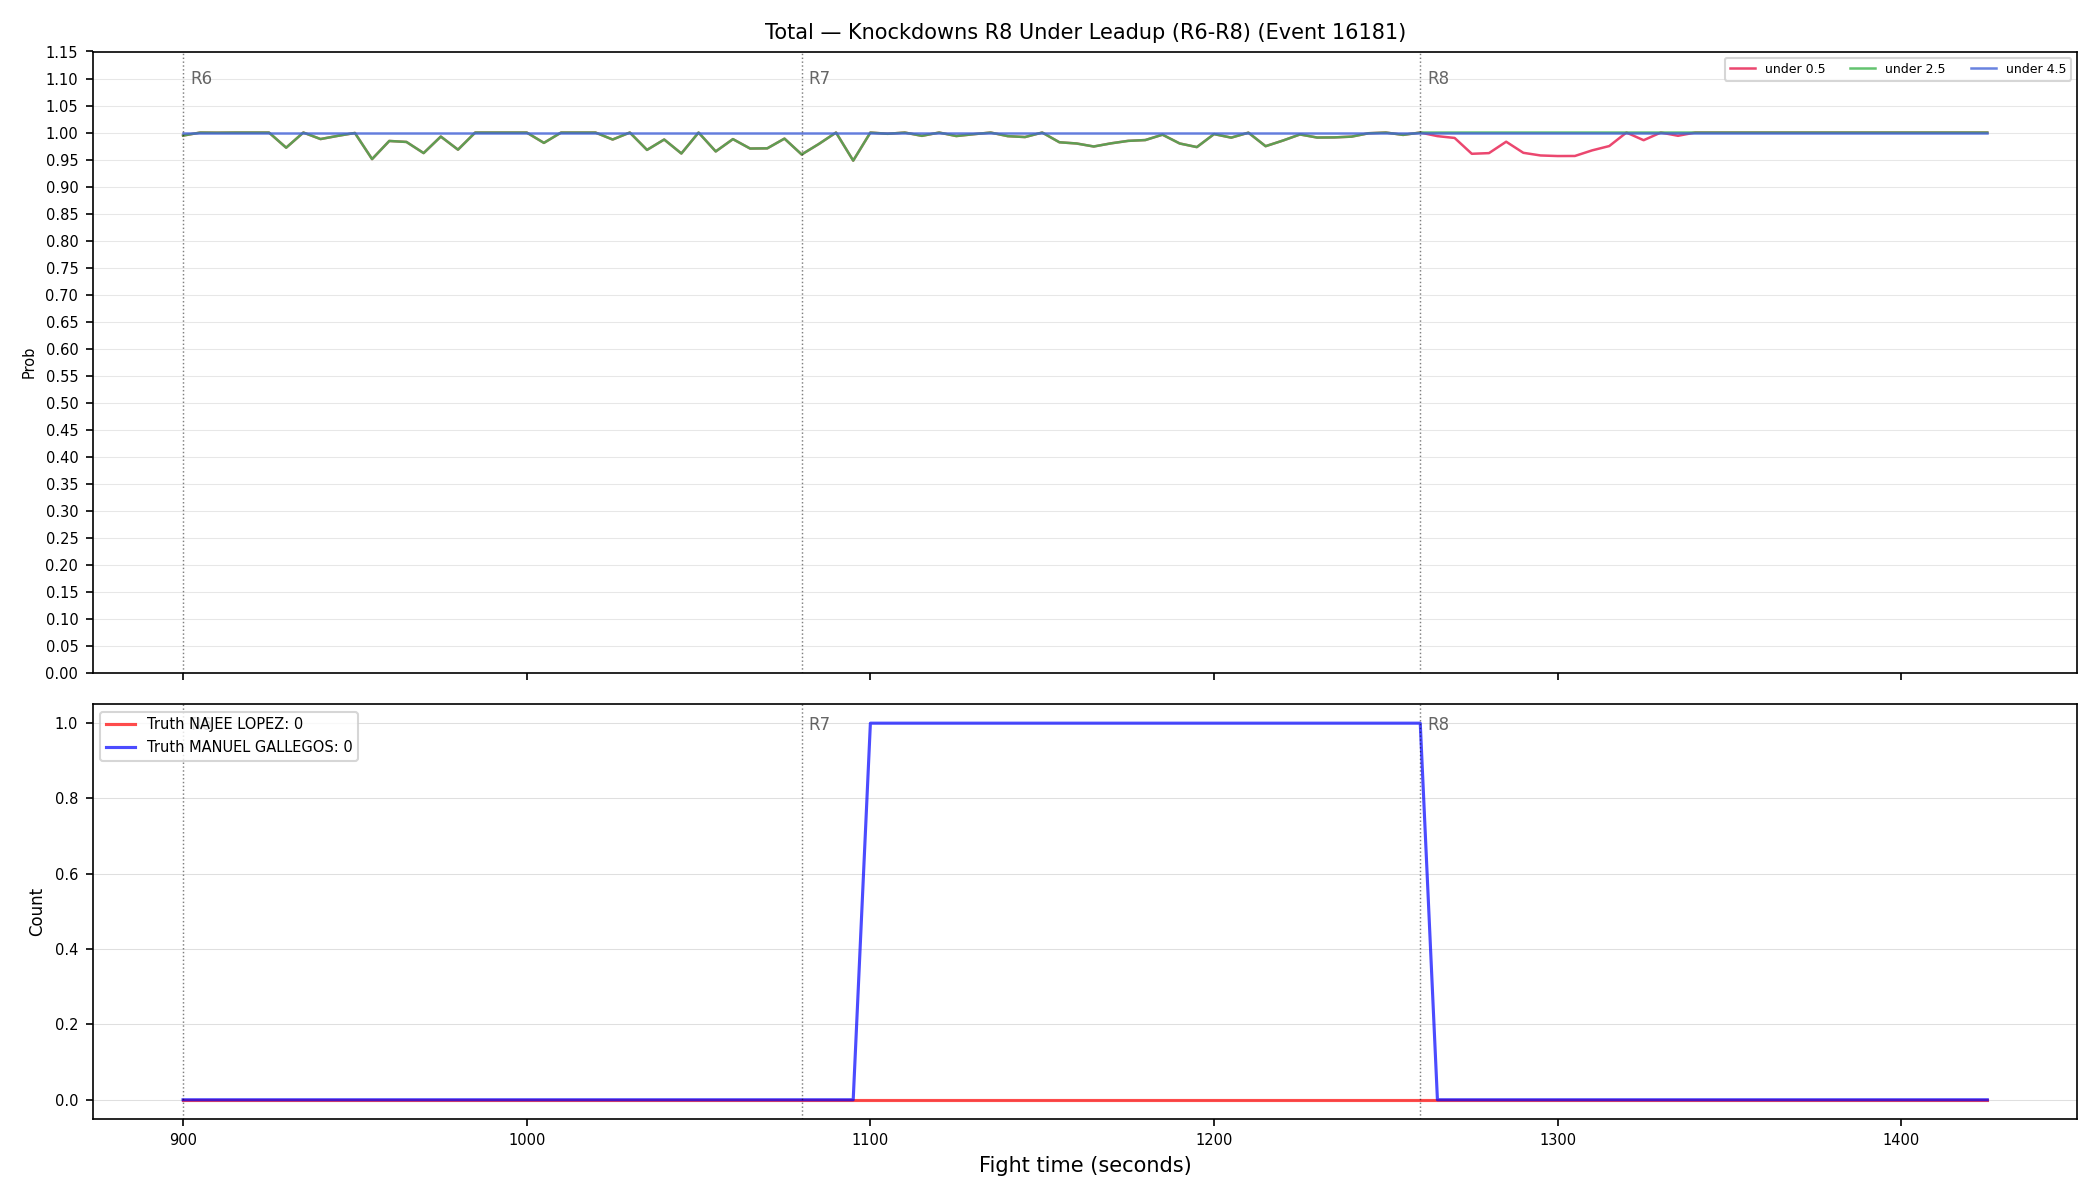Click the 0.95 tick on Prob axis

click(x=61, y=161)
